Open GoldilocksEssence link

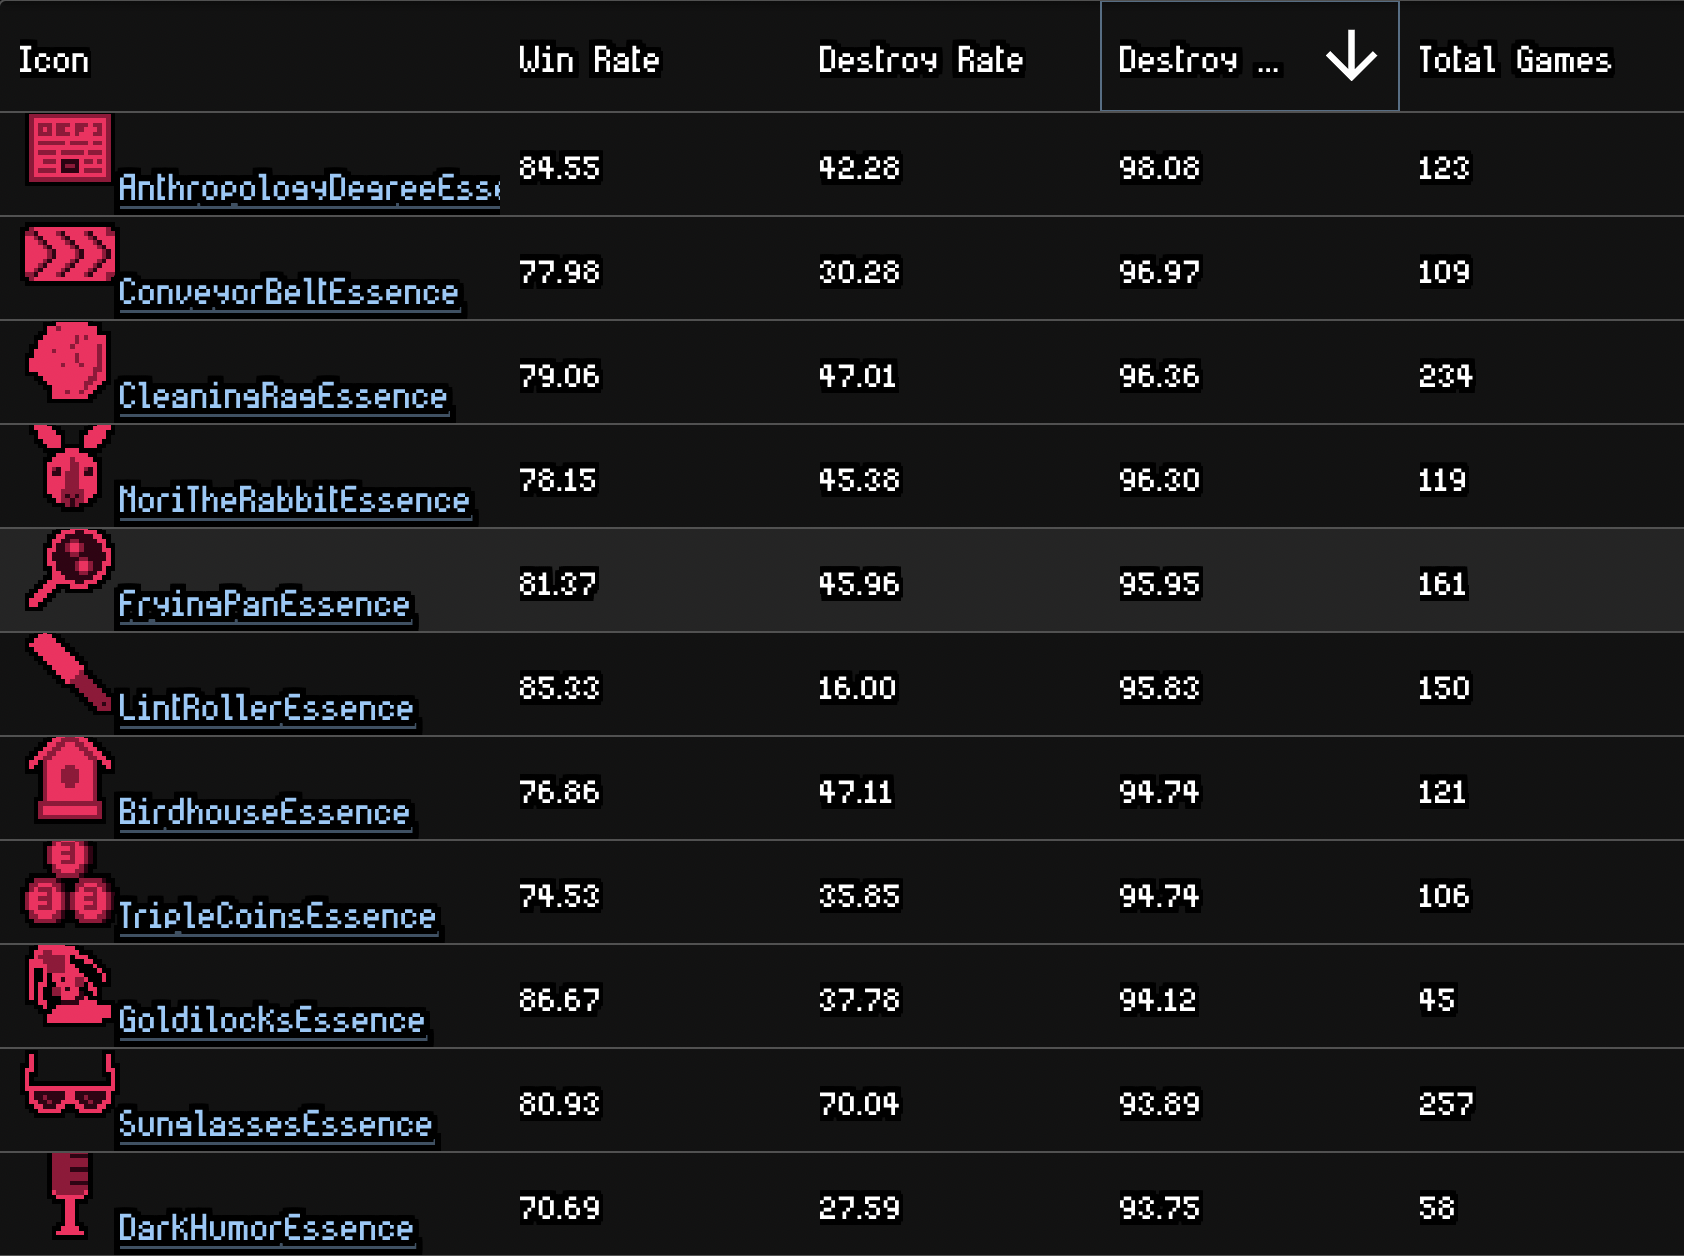(272, 1020)
